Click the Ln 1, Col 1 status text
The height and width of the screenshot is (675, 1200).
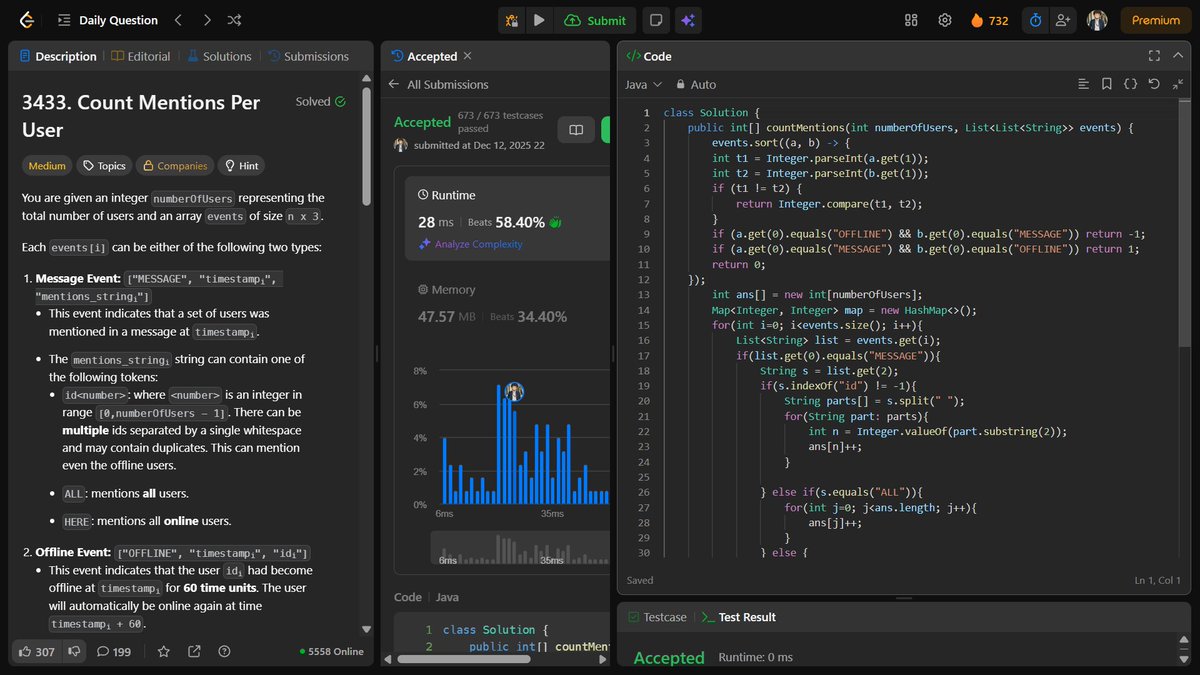click(1158, 580)
